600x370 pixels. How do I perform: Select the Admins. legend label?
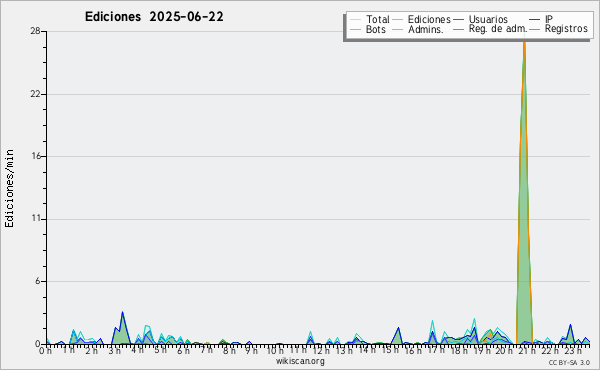coord(426,29)
